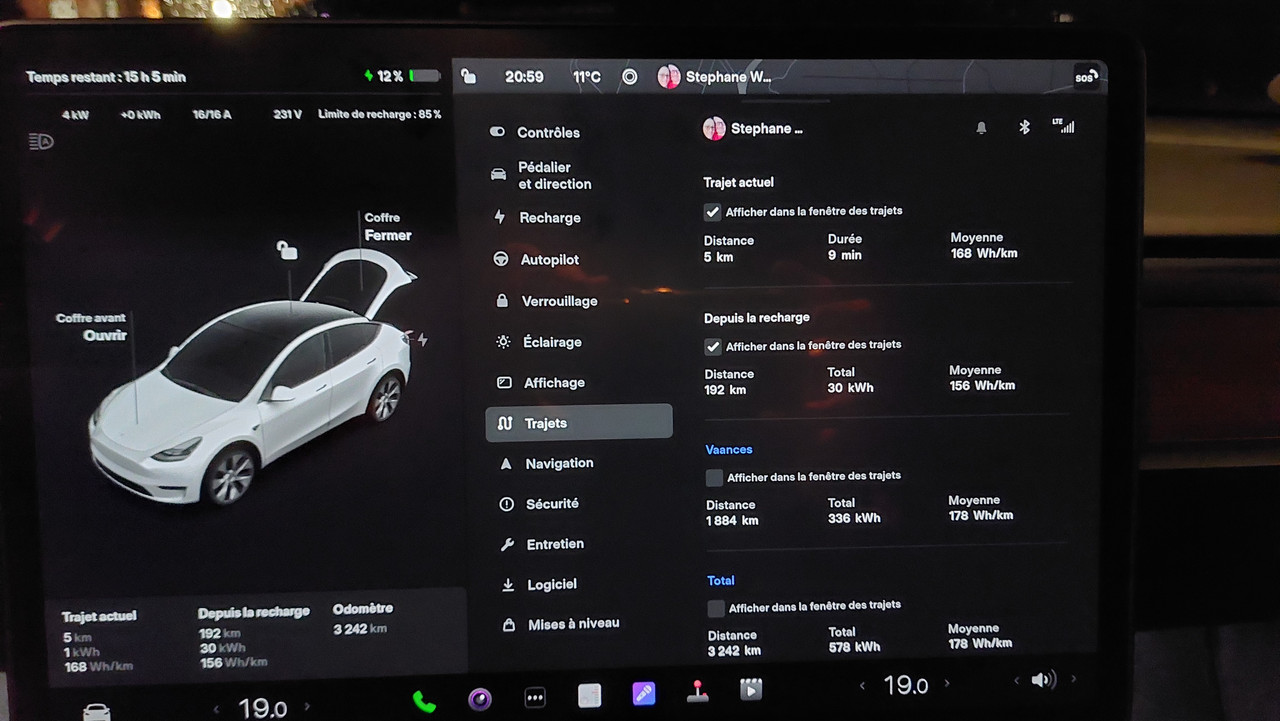Raise driver temperature with right chevron
The image size is (1280, 721).
tap(307, 707)
